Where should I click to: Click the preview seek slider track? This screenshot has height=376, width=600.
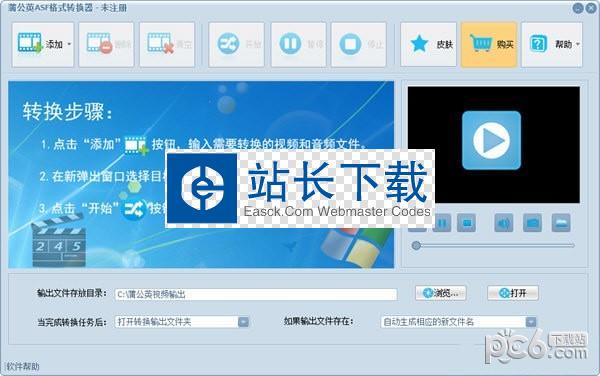tap(494, 246)
